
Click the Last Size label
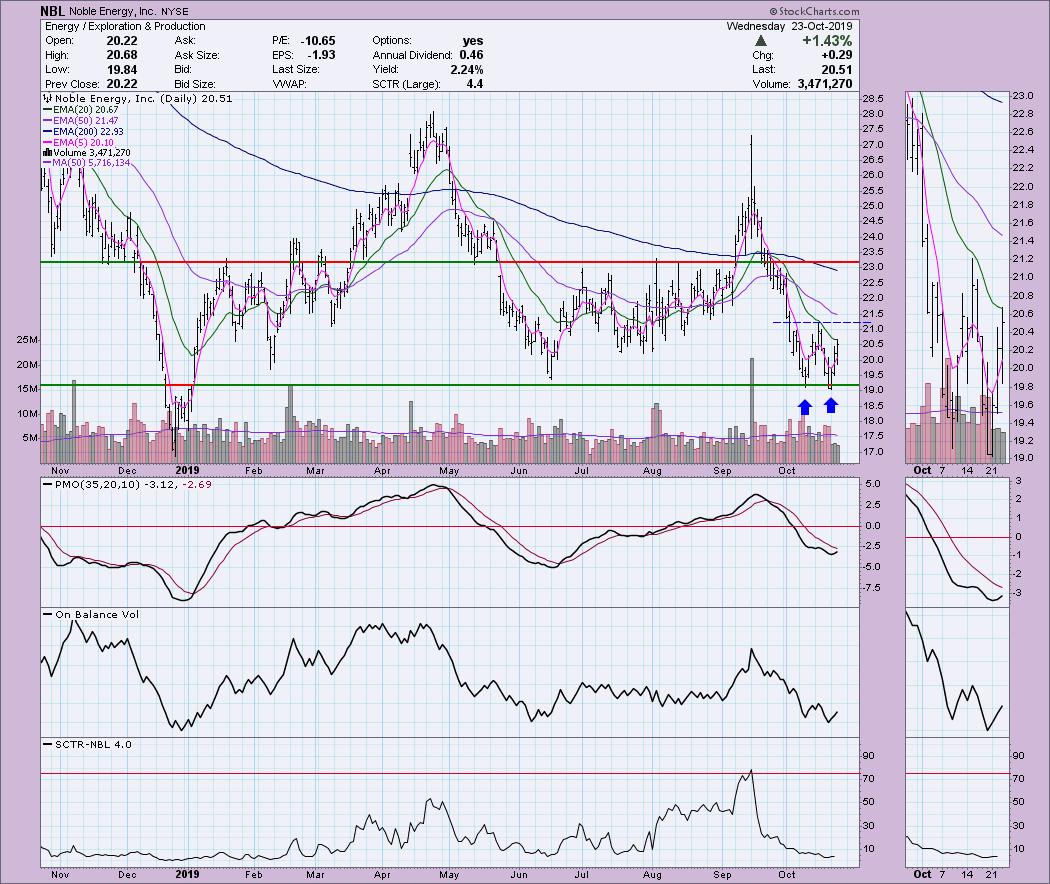[x=295, y=70]
